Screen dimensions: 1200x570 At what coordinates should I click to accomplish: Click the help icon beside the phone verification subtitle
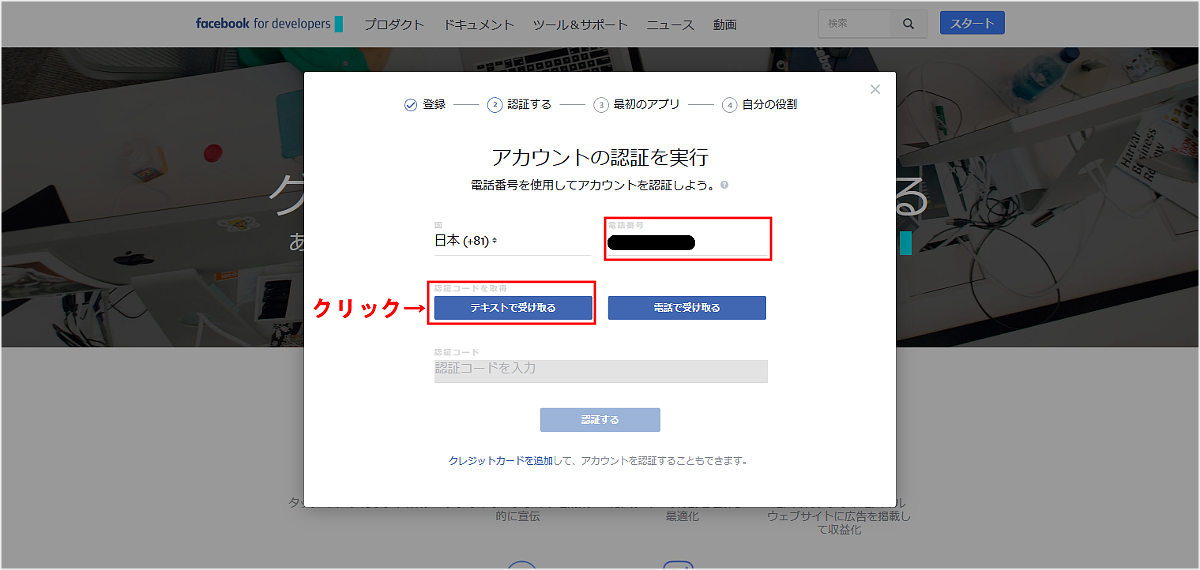[724, 185]
